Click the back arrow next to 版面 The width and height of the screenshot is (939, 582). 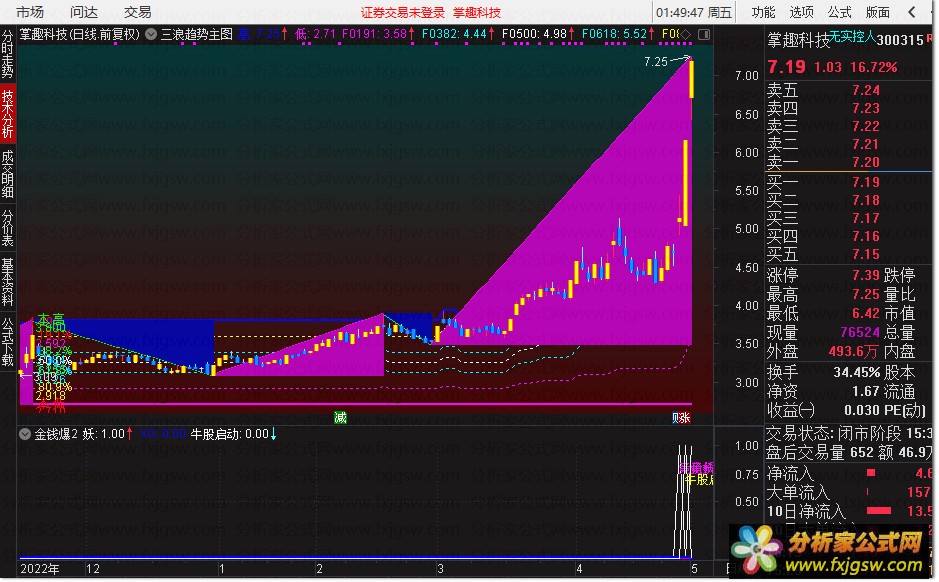pos(912,12)
